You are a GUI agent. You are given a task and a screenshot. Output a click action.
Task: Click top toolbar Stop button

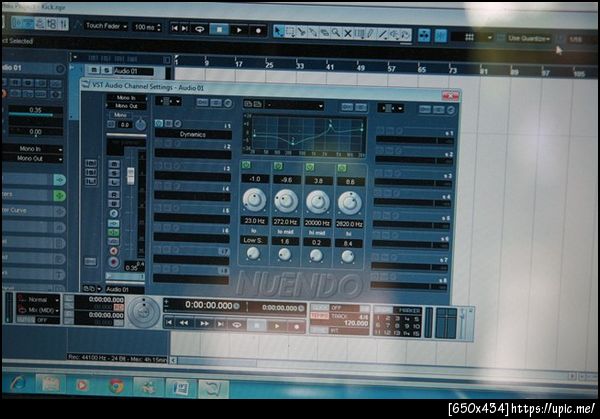pyautogui.click(x=219, y=29)
